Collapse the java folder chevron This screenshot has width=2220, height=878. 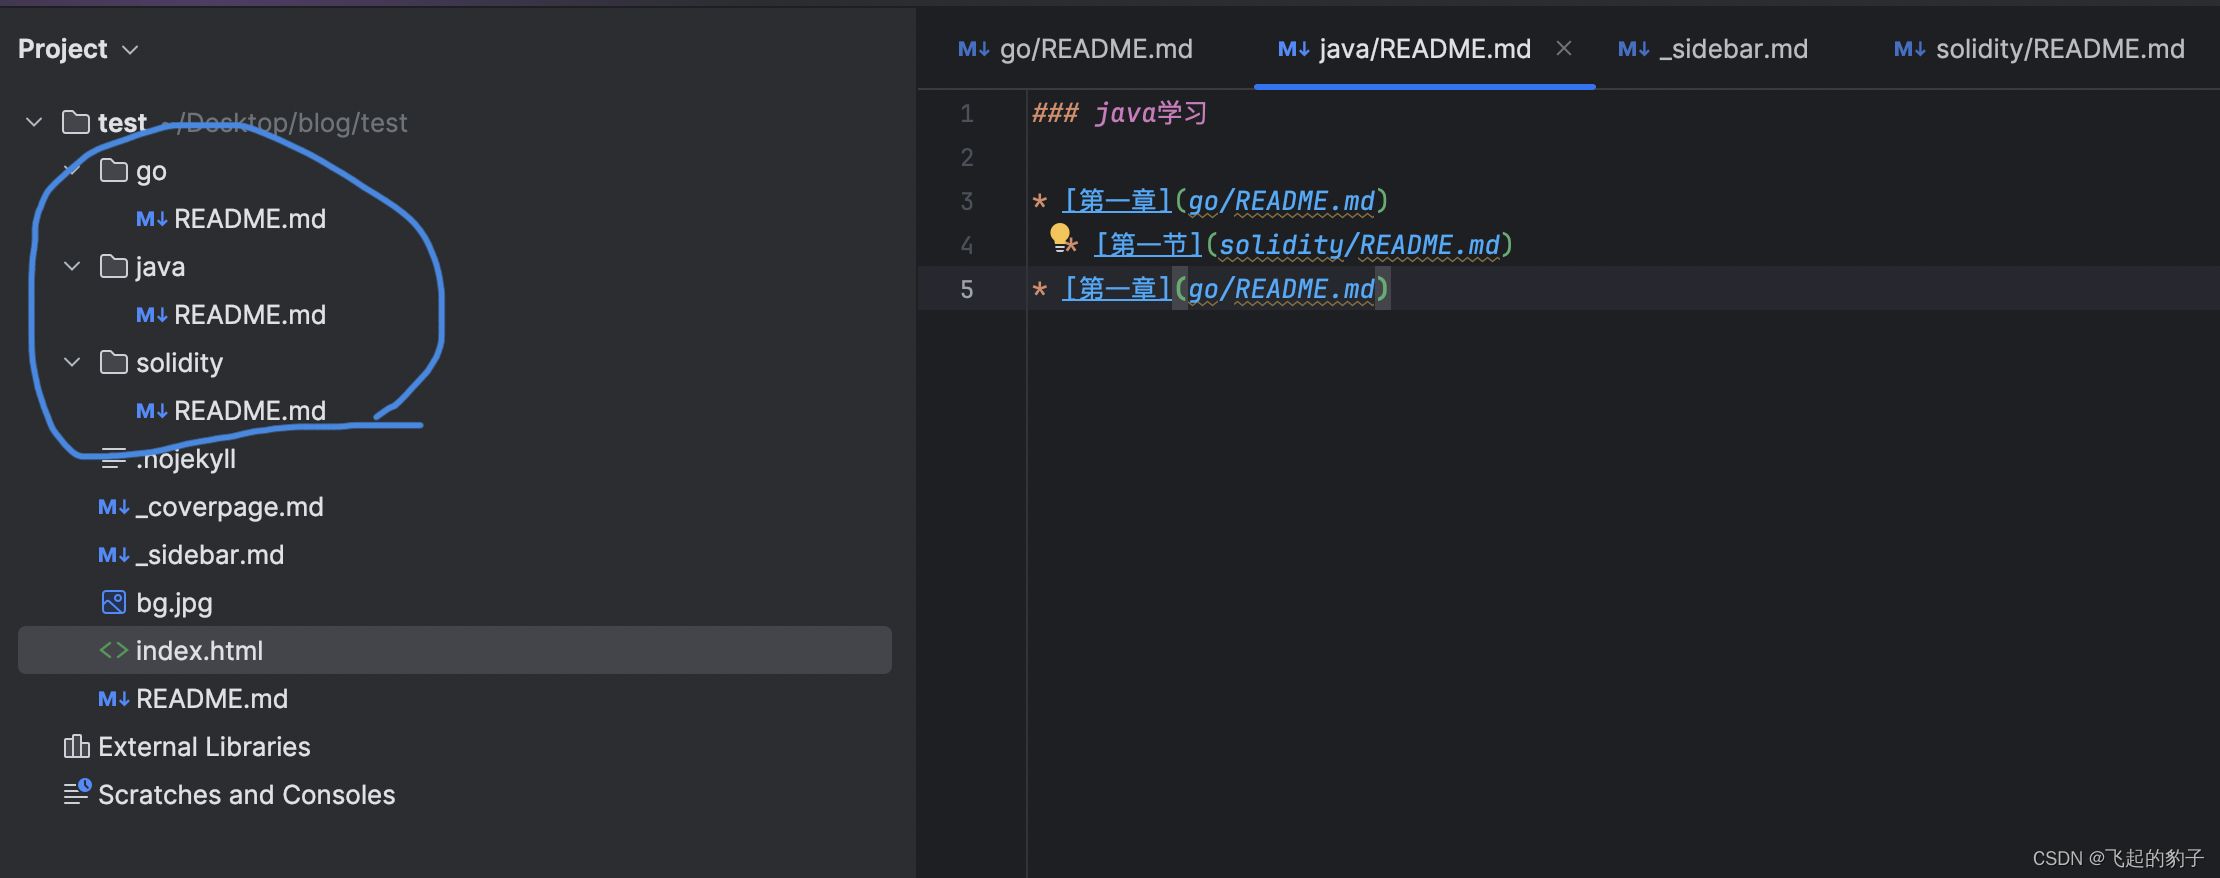point(72,266)
